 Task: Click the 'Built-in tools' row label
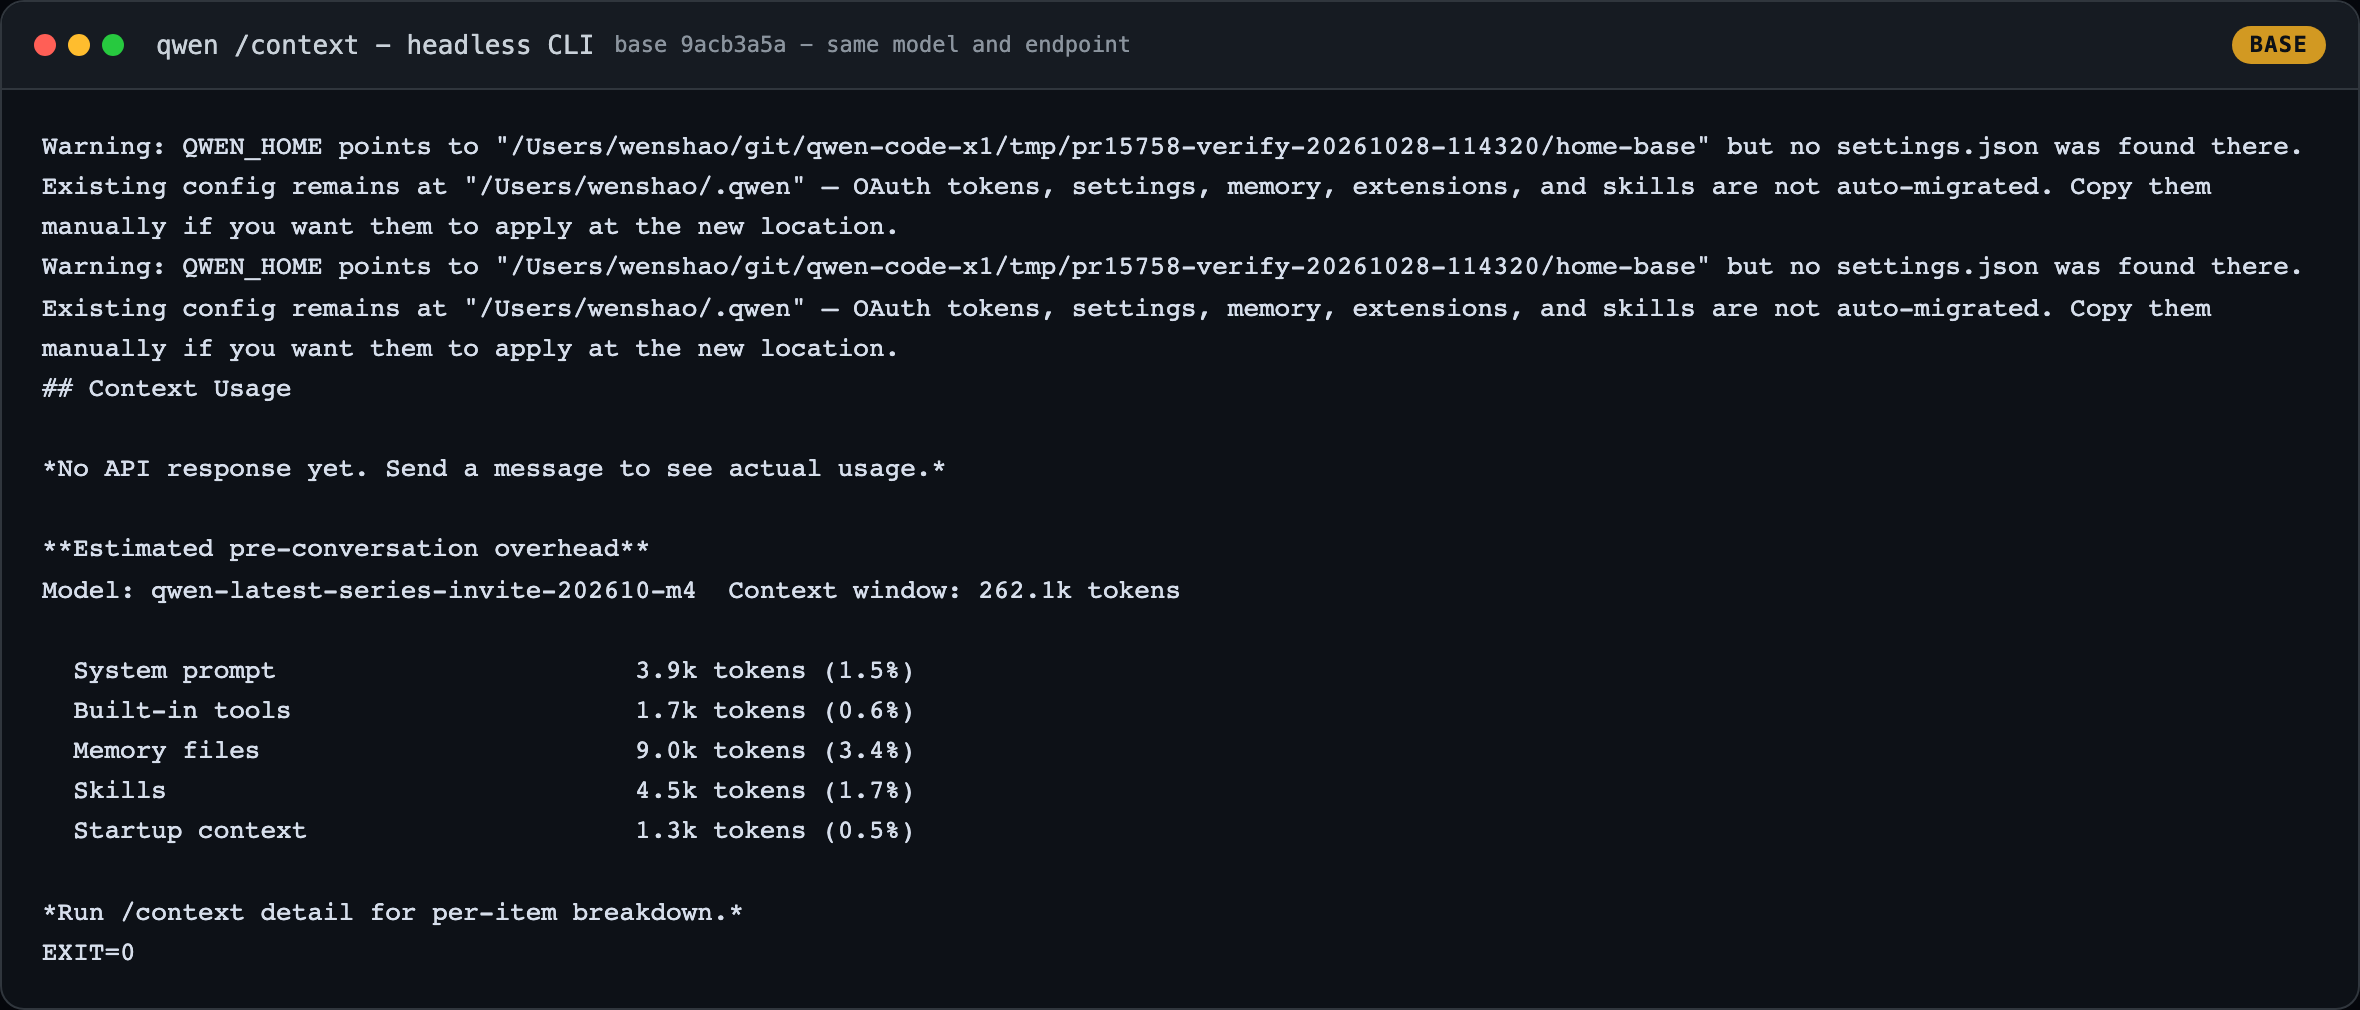pos(182,710)
